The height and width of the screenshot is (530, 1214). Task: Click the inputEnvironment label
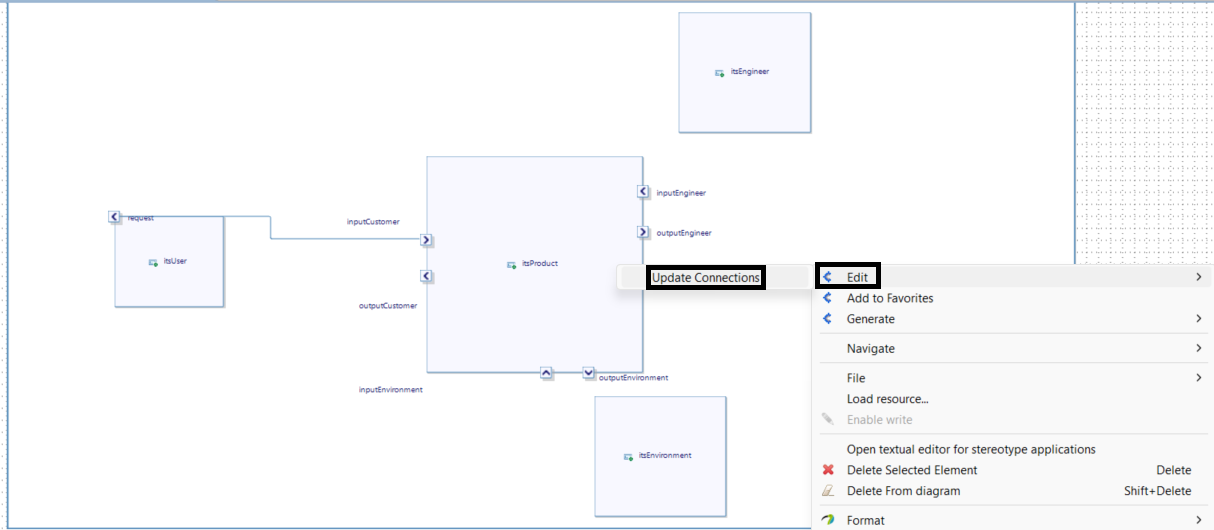point(390,390)
